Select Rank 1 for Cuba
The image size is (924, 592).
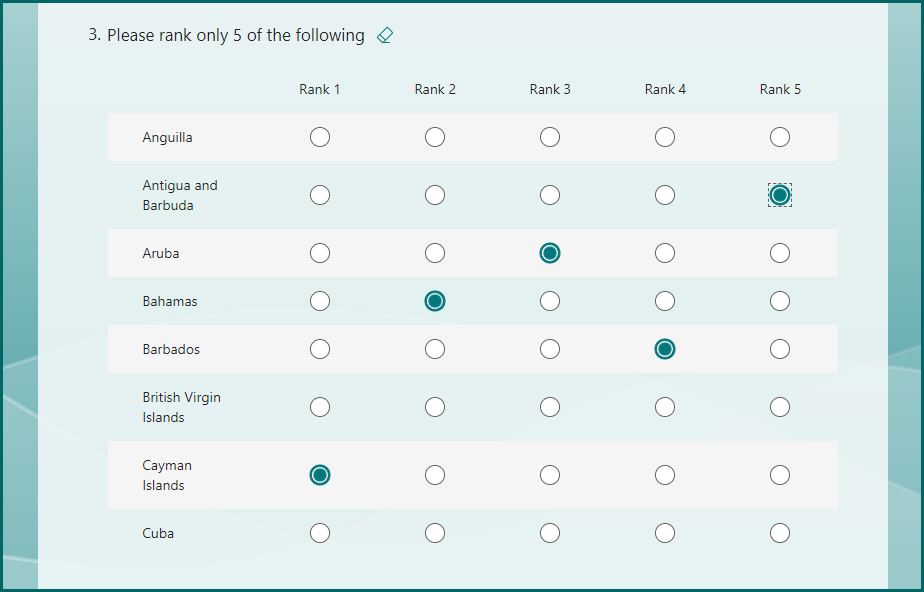[320, 533]
